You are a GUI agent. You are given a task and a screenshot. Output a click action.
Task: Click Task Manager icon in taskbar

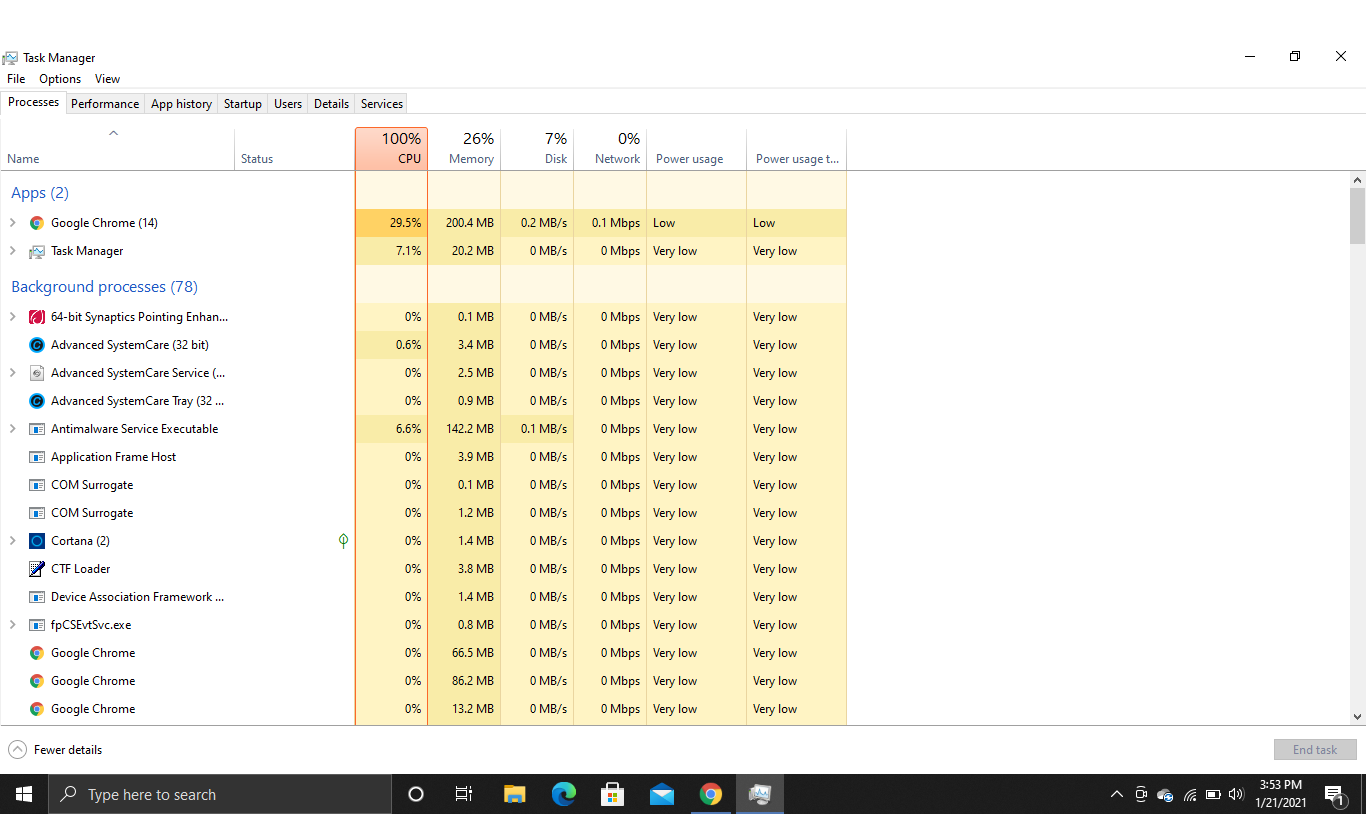[x=760, y=794]
